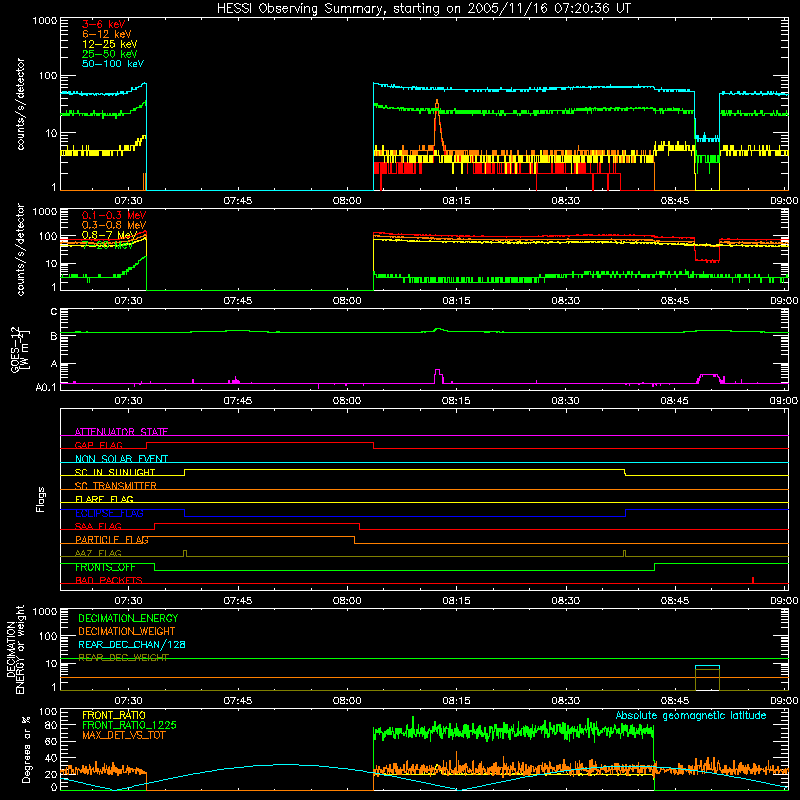This screenshot has width=800, height=800.
Task: Click the NON_SOLAR_EVENT flag label
Action: pyautogui.click(x=121, y=459)
